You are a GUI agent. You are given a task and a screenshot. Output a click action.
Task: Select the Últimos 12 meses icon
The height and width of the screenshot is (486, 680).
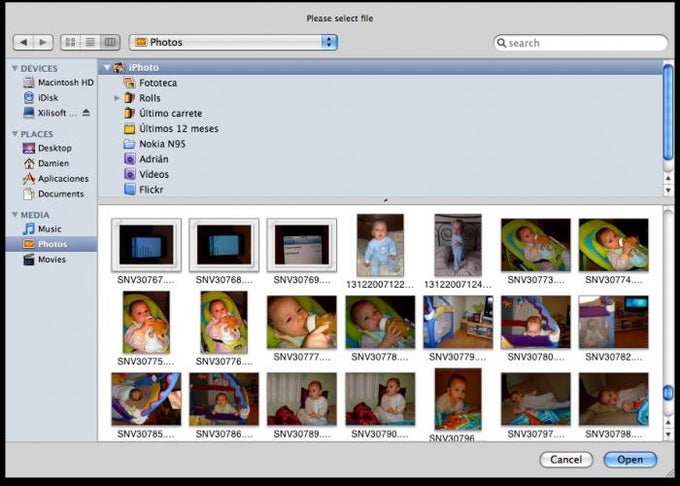(129, 129)
